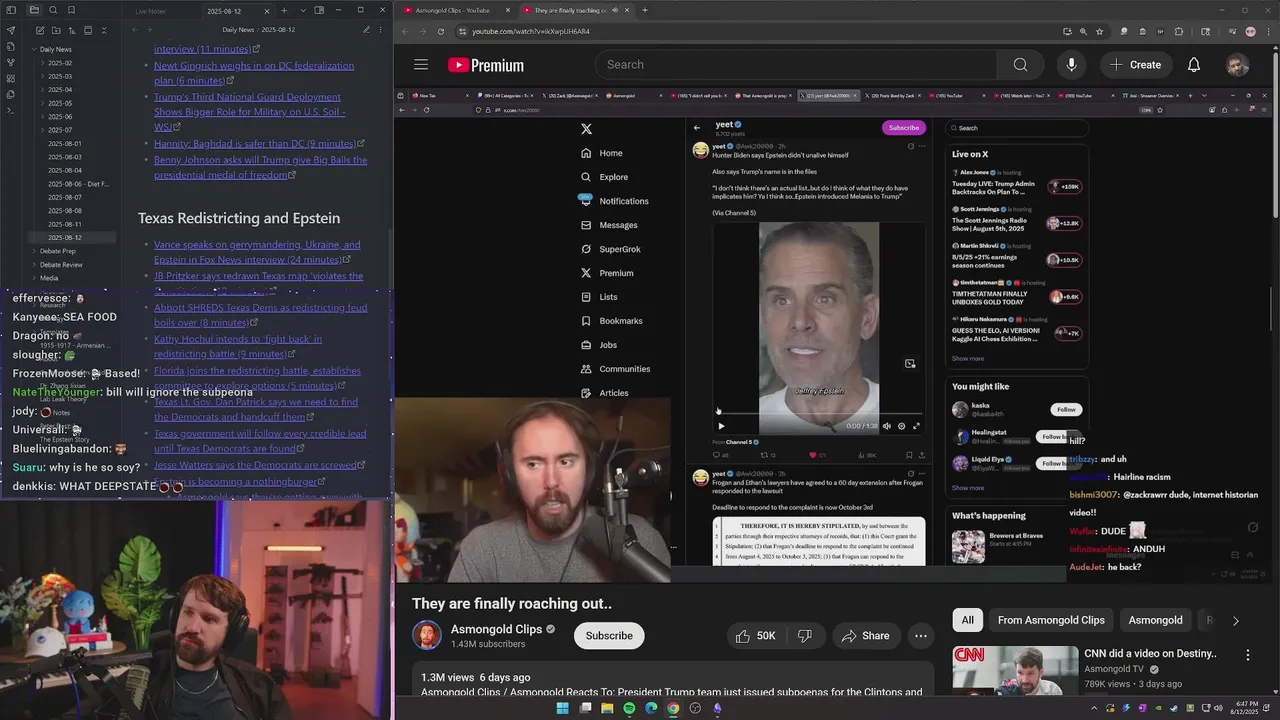This screenshot has width=1280, height=720.
Task: Open the Obsidian file explorer tab icon
Action: (34, 10)
